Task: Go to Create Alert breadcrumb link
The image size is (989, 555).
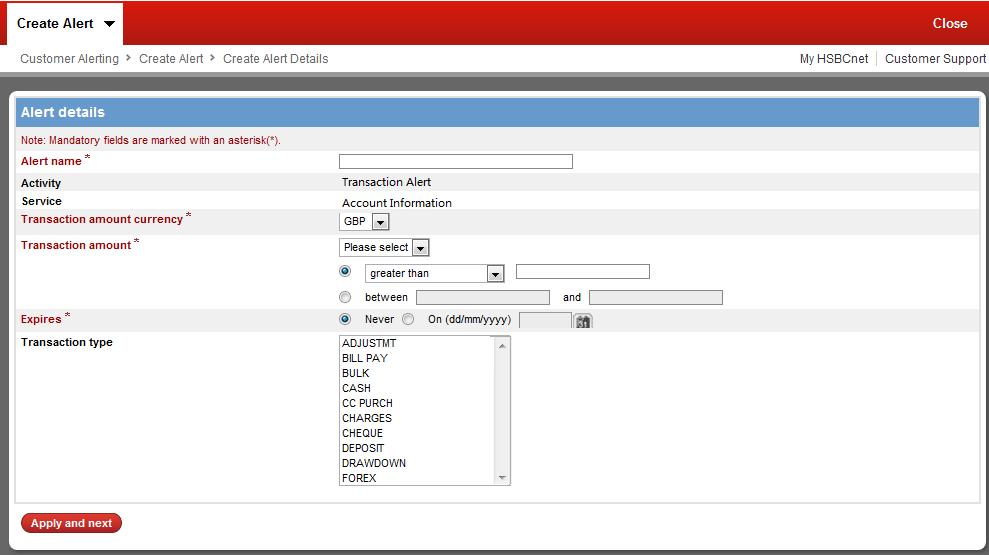Action: (171, 59)
